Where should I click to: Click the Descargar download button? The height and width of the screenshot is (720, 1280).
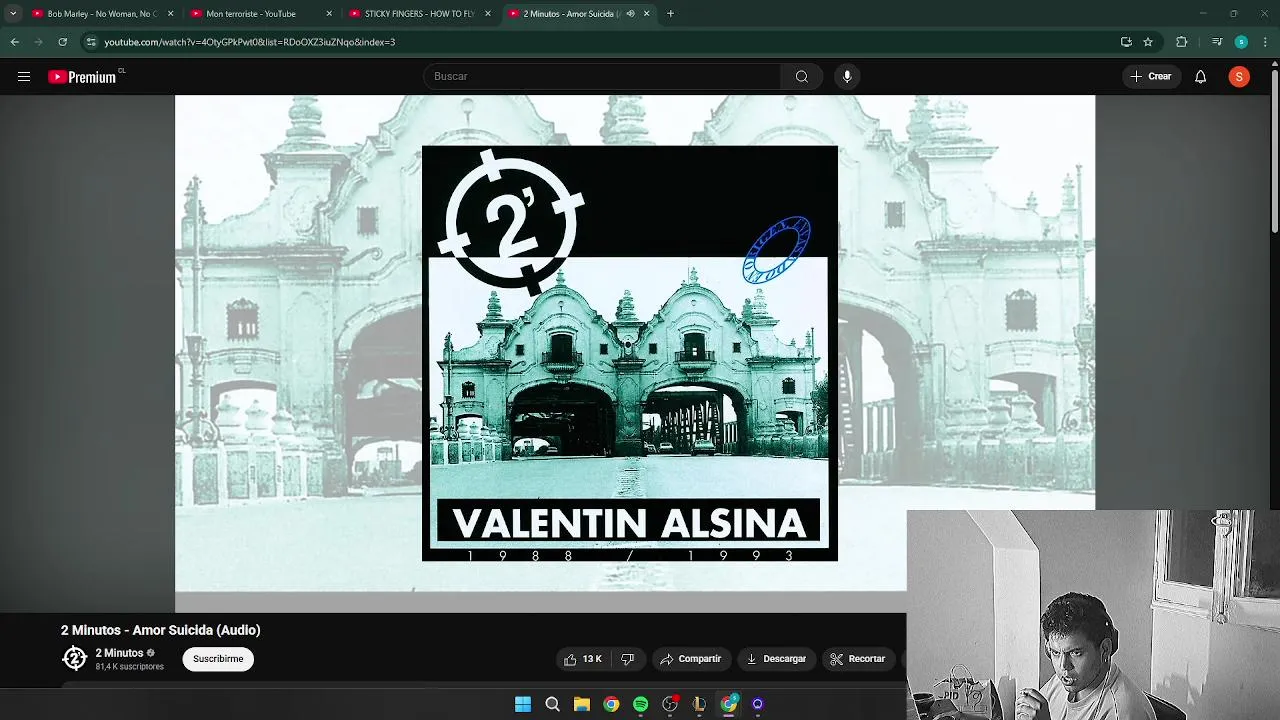click(776, 659)
